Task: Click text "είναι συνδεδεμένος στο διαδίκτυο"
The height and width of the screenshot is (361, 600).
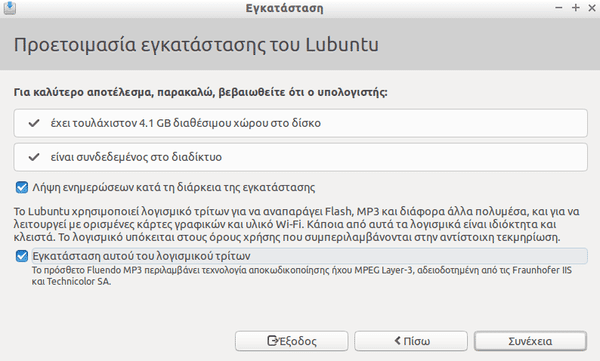Action: (x=136, y=157)
